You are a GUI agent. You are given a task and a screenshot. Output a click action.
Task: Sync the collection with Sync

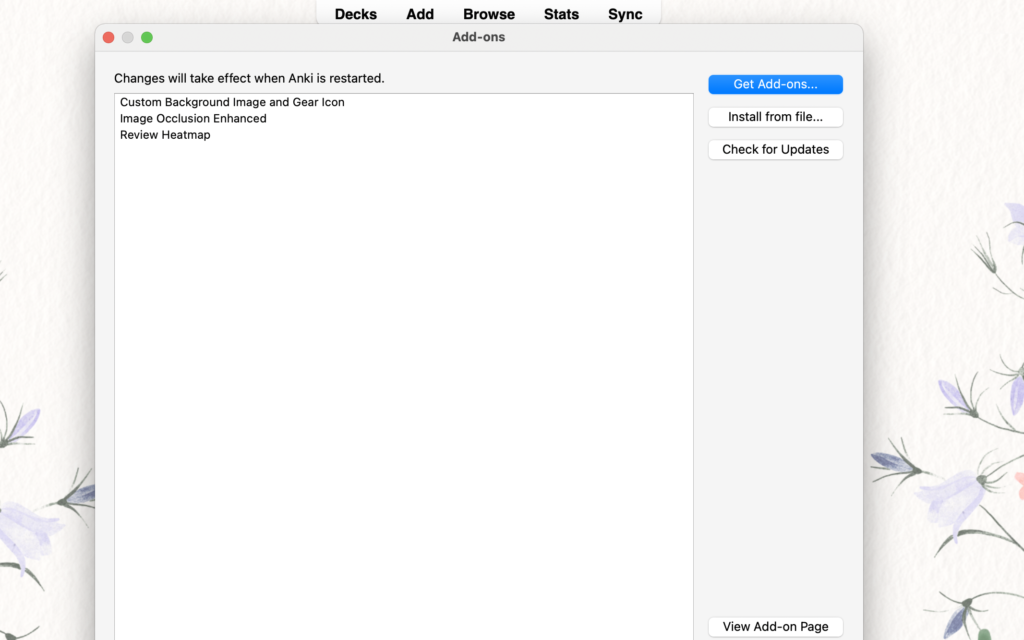[x=625, y=14]
